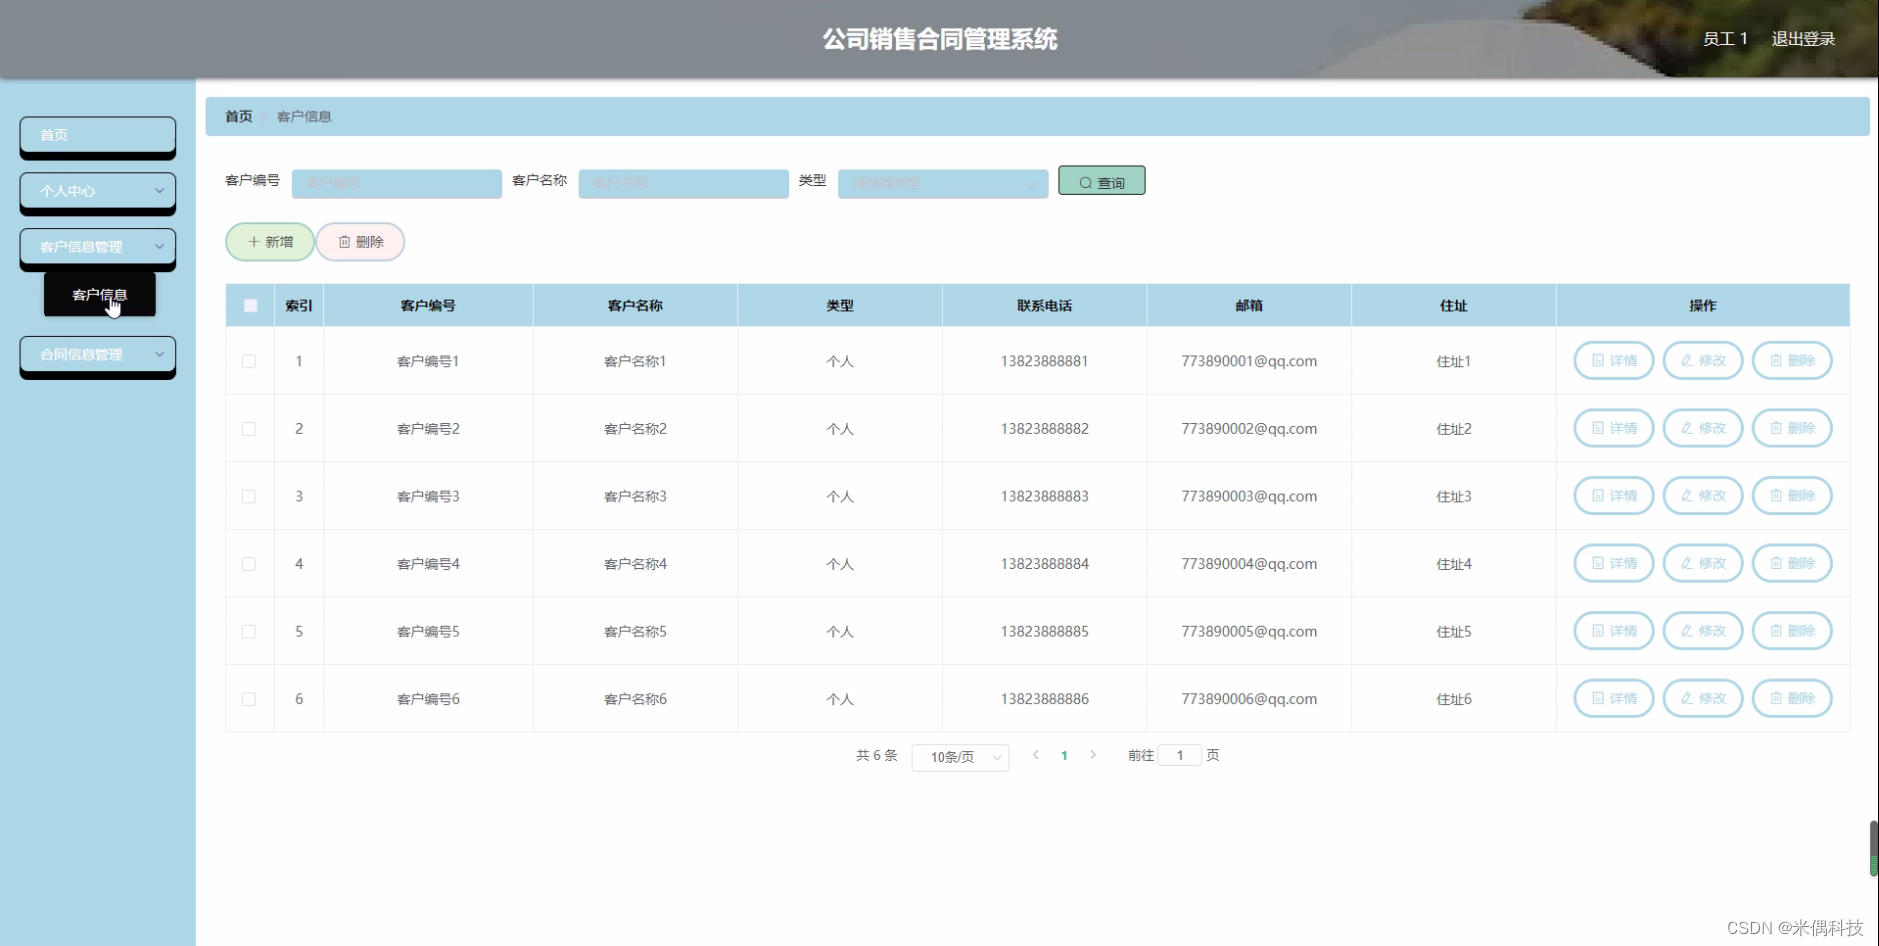Select the magnifier icon on 查询 button
The width and height of the screenshot is (1879, 946).
[x=1086, y=181]
